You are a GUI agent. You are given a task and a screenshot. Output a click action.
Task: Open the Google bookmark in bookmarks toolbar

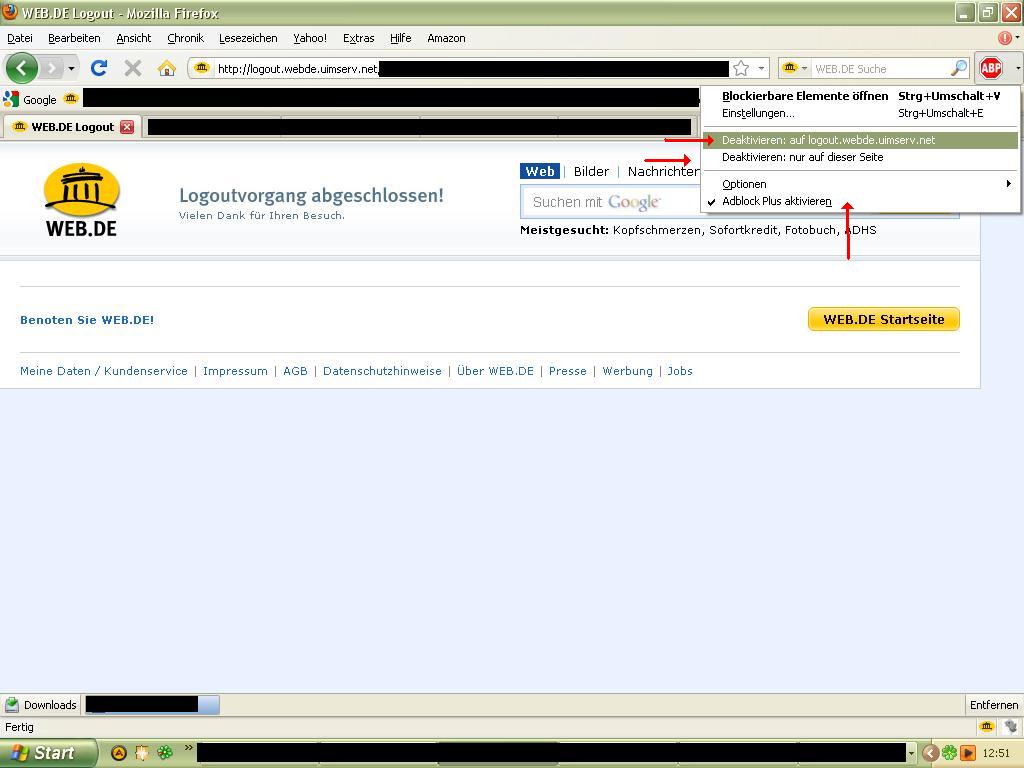point(31,99)
